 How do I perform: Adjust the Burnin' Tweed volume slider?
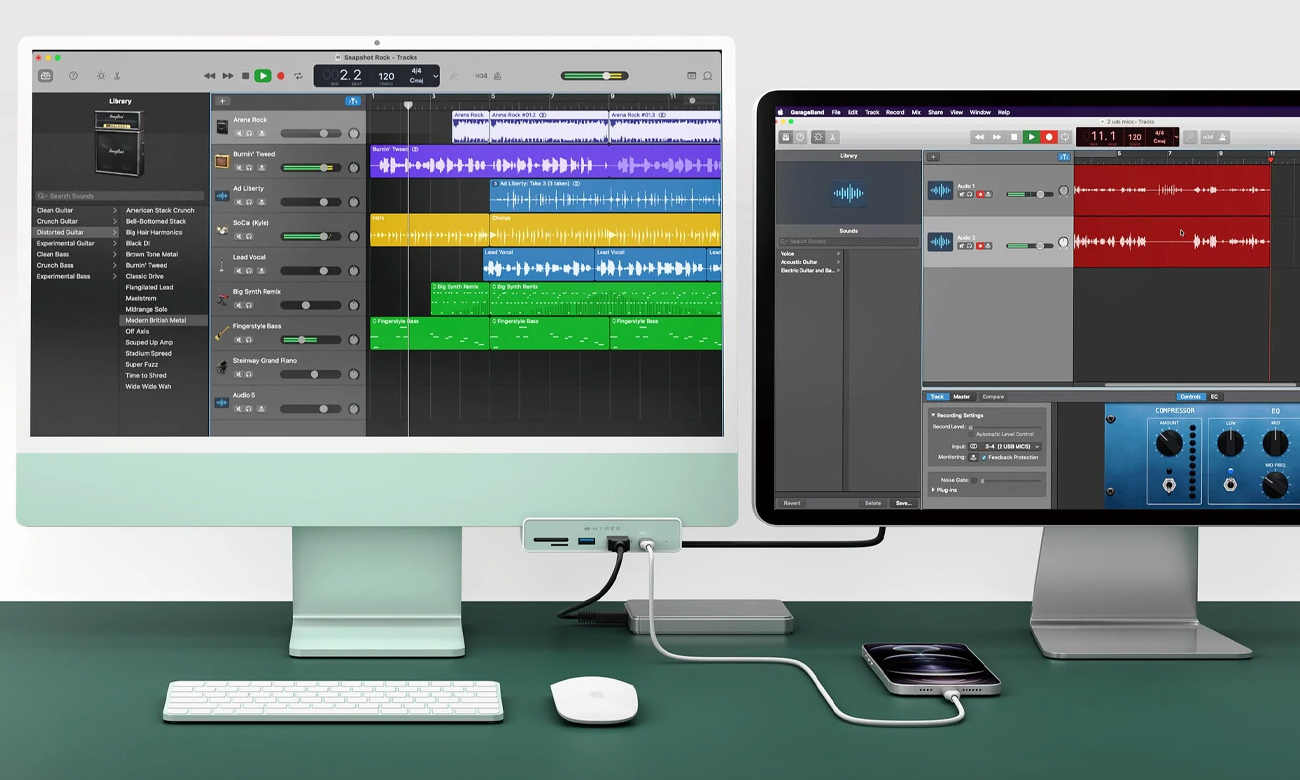tap(324, 167)
